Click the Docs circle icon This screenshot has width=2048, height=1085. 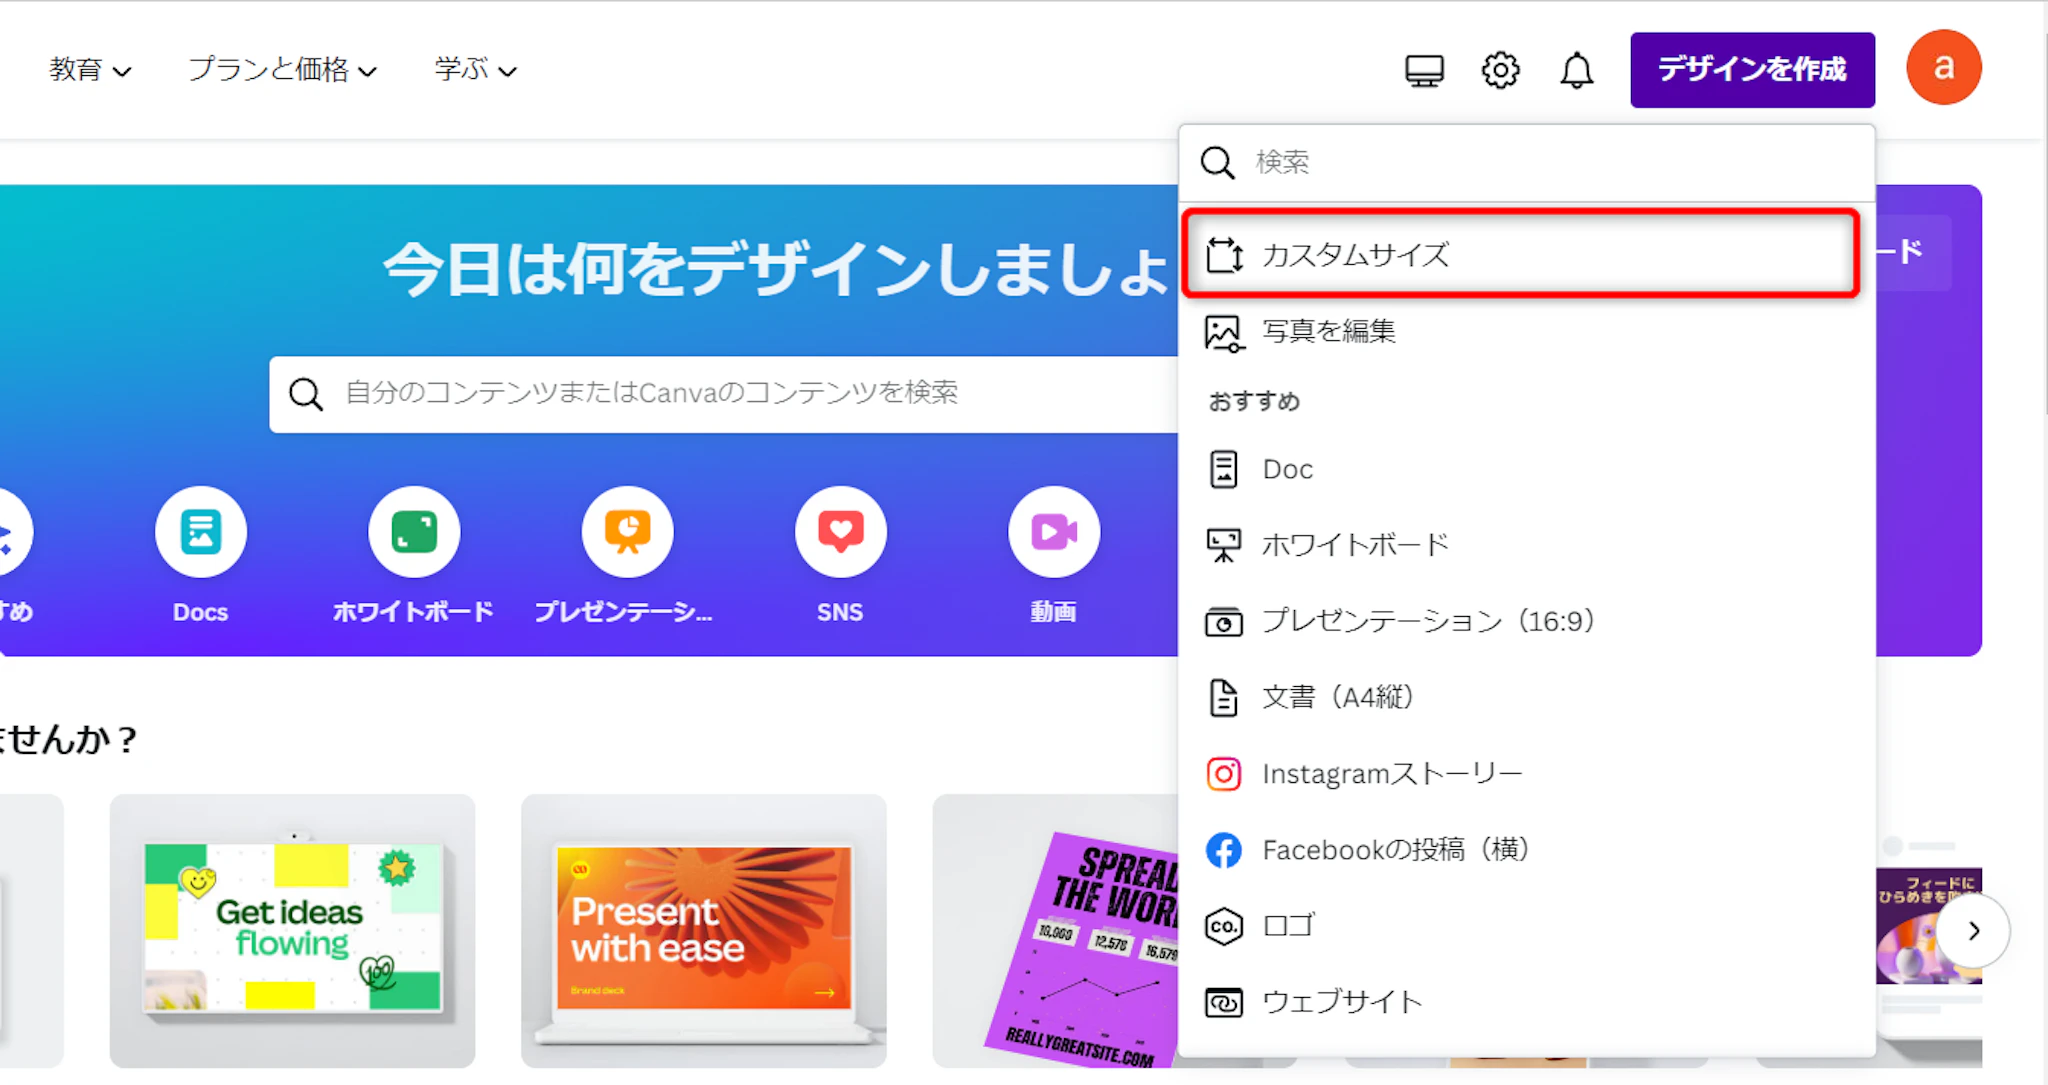pyautogui.click(x=200, y=532)
